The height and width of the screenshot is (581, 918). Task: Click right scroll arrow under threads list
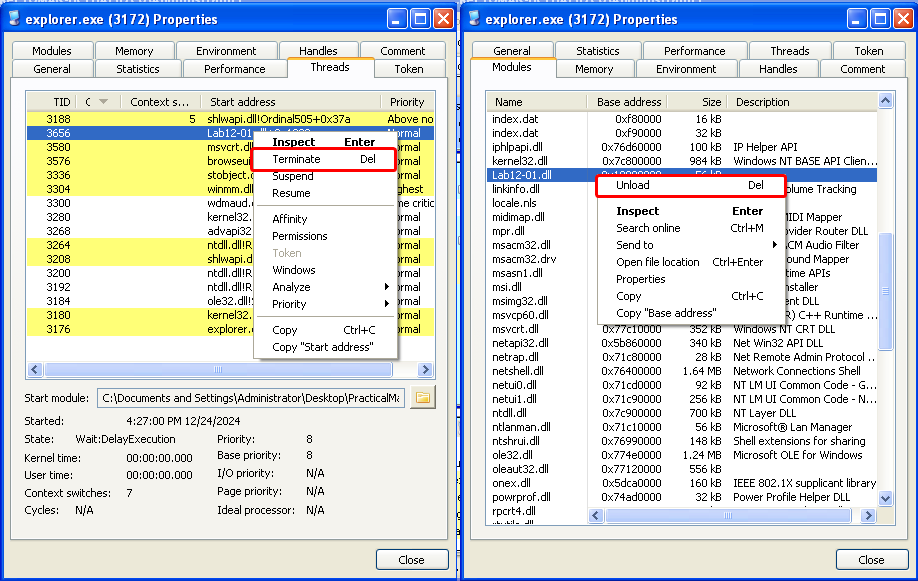pos(425,370)
